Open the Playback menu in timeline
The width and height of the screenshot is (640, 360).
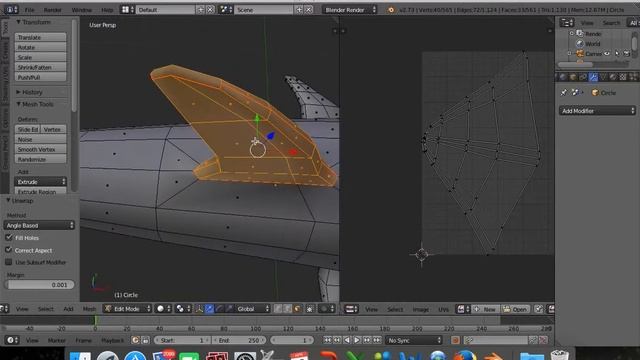(x=112, y=340)
